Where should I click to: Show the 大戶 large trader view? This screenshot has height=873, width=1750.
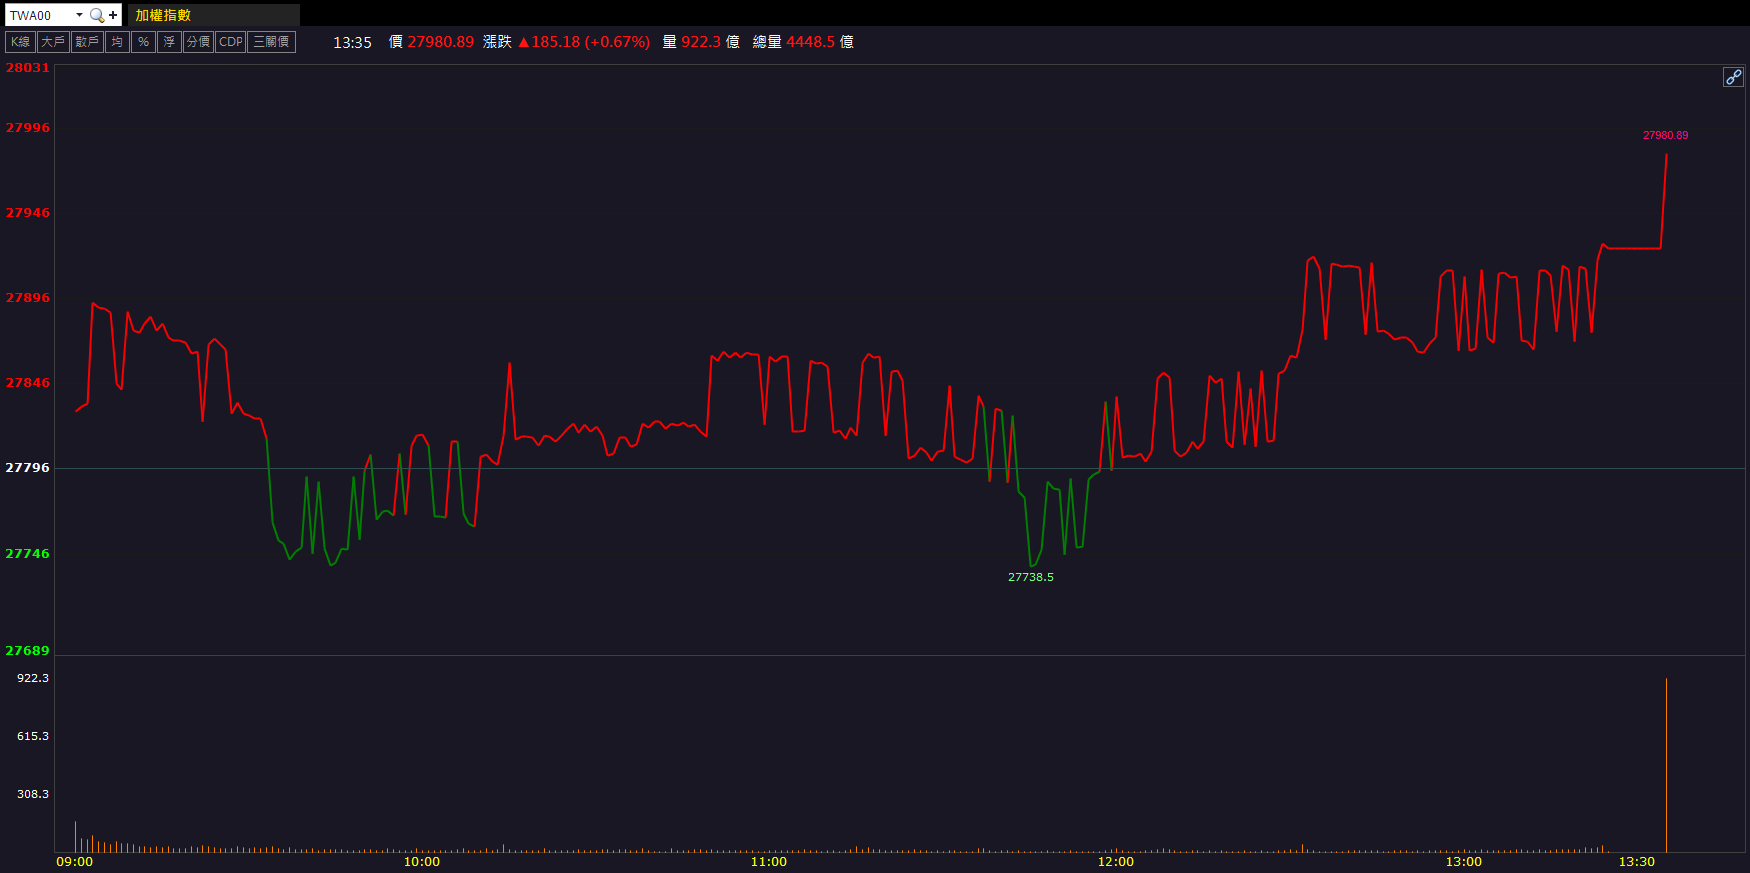pyautogui.click(x=53, y=42)
